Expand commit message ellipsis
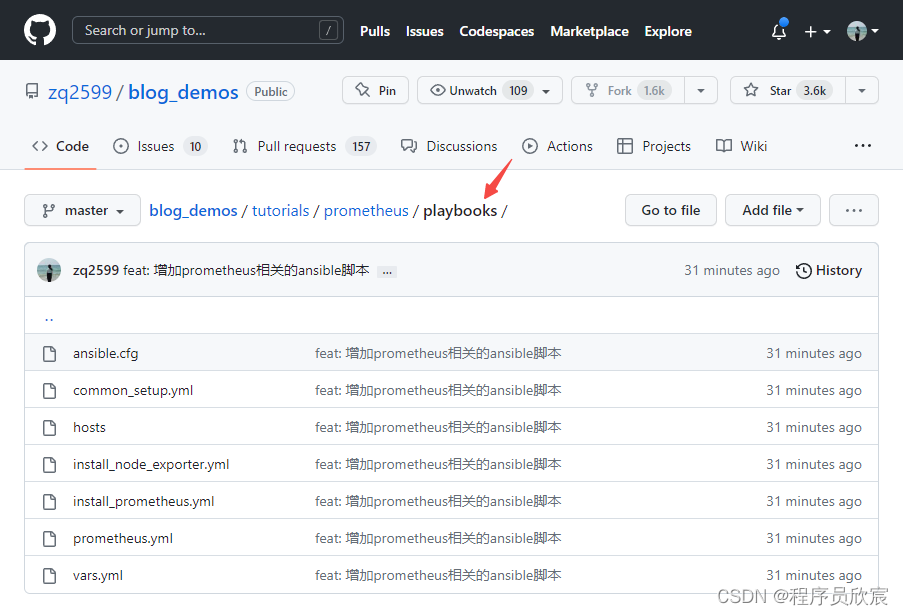 pyautogui.click(x=387, y=272)
